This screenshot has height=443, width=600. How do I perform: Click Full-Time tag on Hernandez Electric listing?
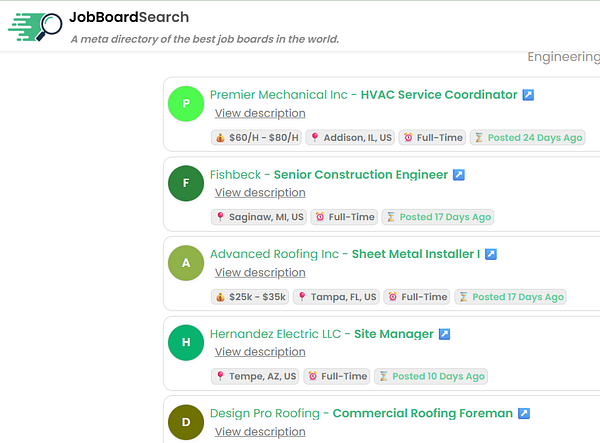click(x=337, y=376)
